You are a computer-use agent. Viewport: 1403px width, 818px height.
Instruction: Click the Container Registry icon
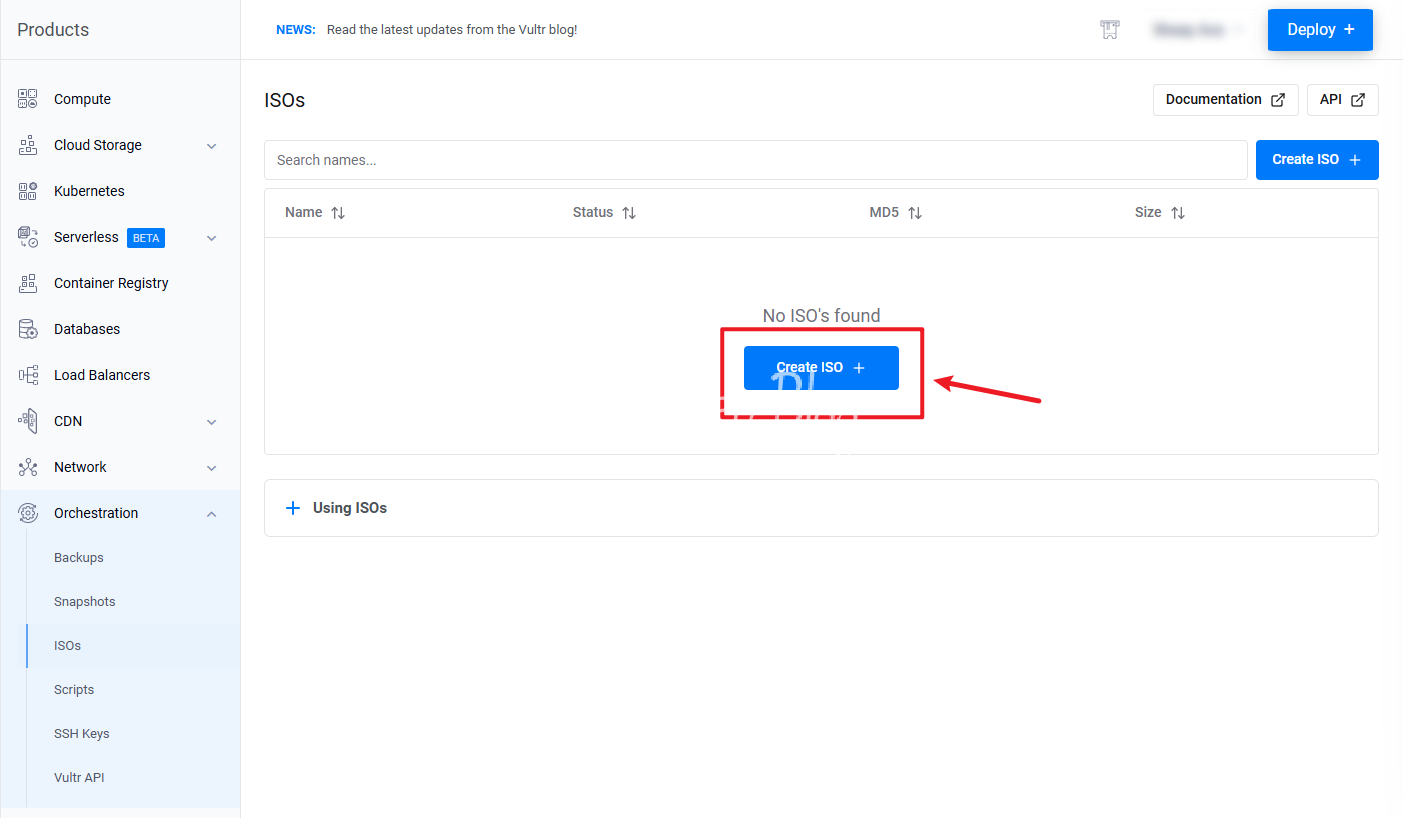pyautogui.click(x=28, y=283)
